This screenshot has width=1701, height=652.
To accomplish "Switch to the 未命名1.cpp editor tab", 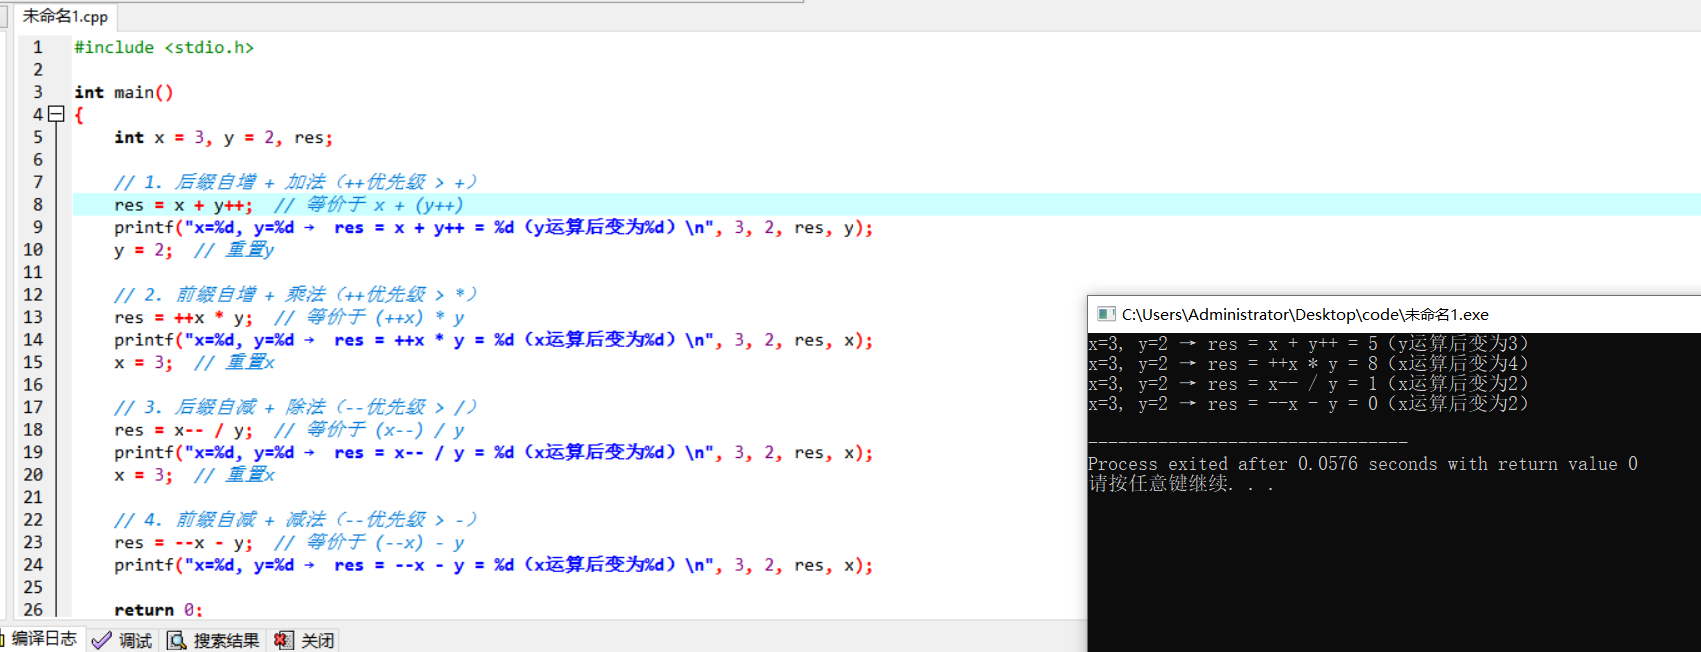I will click(65, 17).
